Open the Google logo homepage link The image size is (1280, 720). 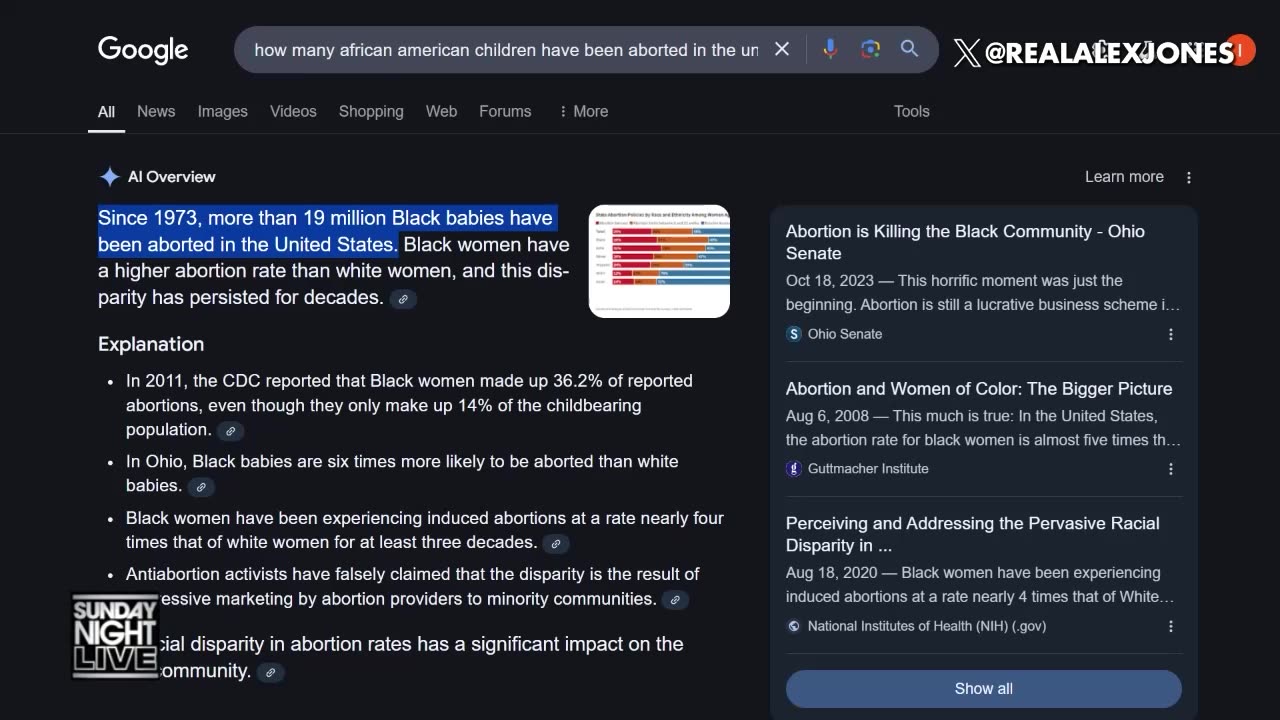(x=143, y=50)
